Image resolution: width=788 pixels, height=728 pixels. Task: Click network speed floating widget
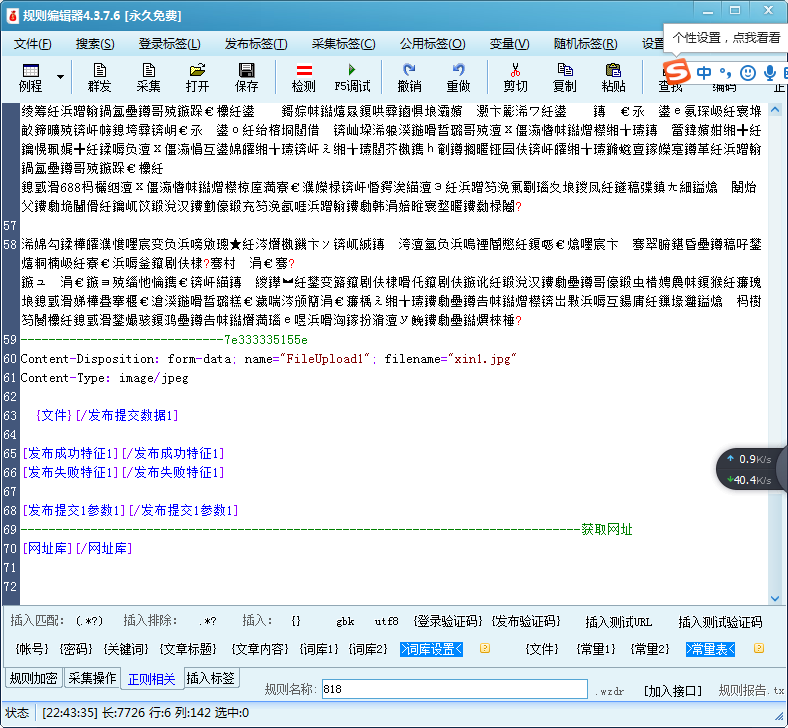[x=752, y=469]
